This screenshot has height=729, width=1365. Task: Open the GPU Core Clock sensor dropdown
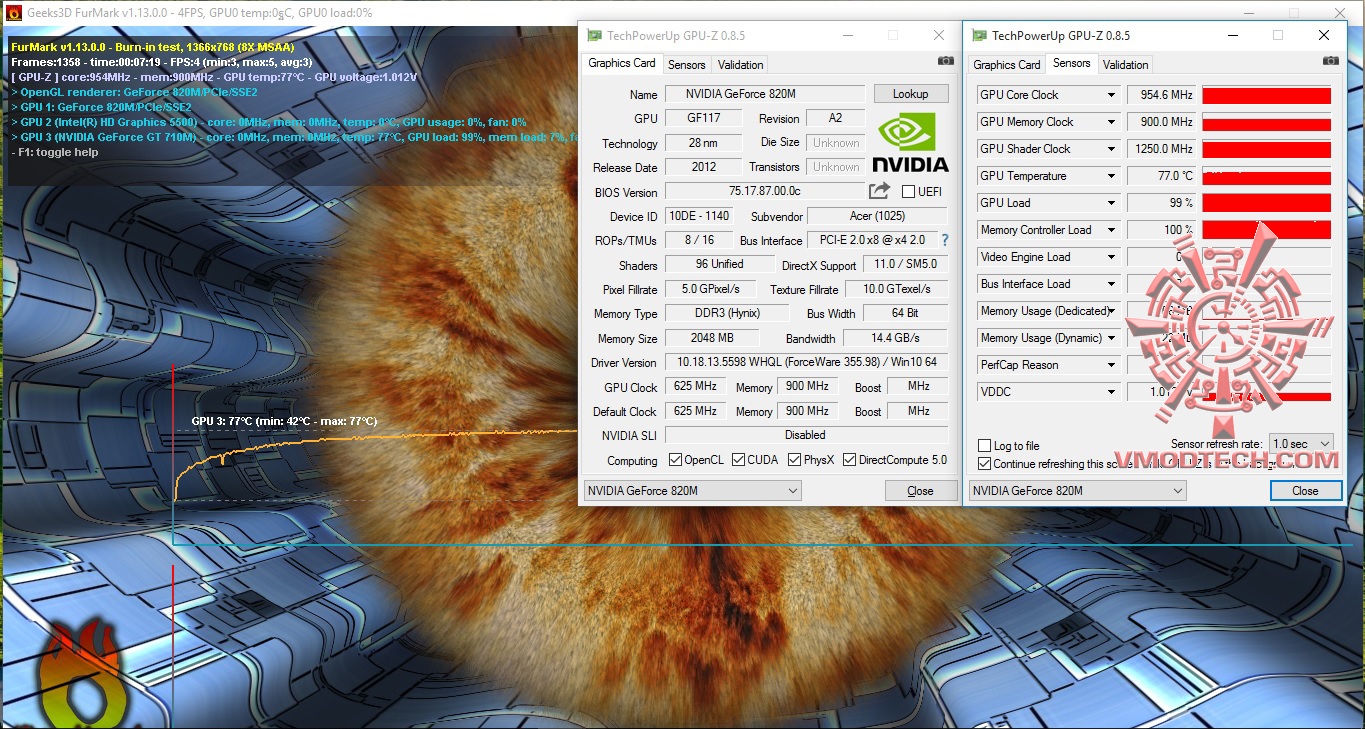[1111, 95]
